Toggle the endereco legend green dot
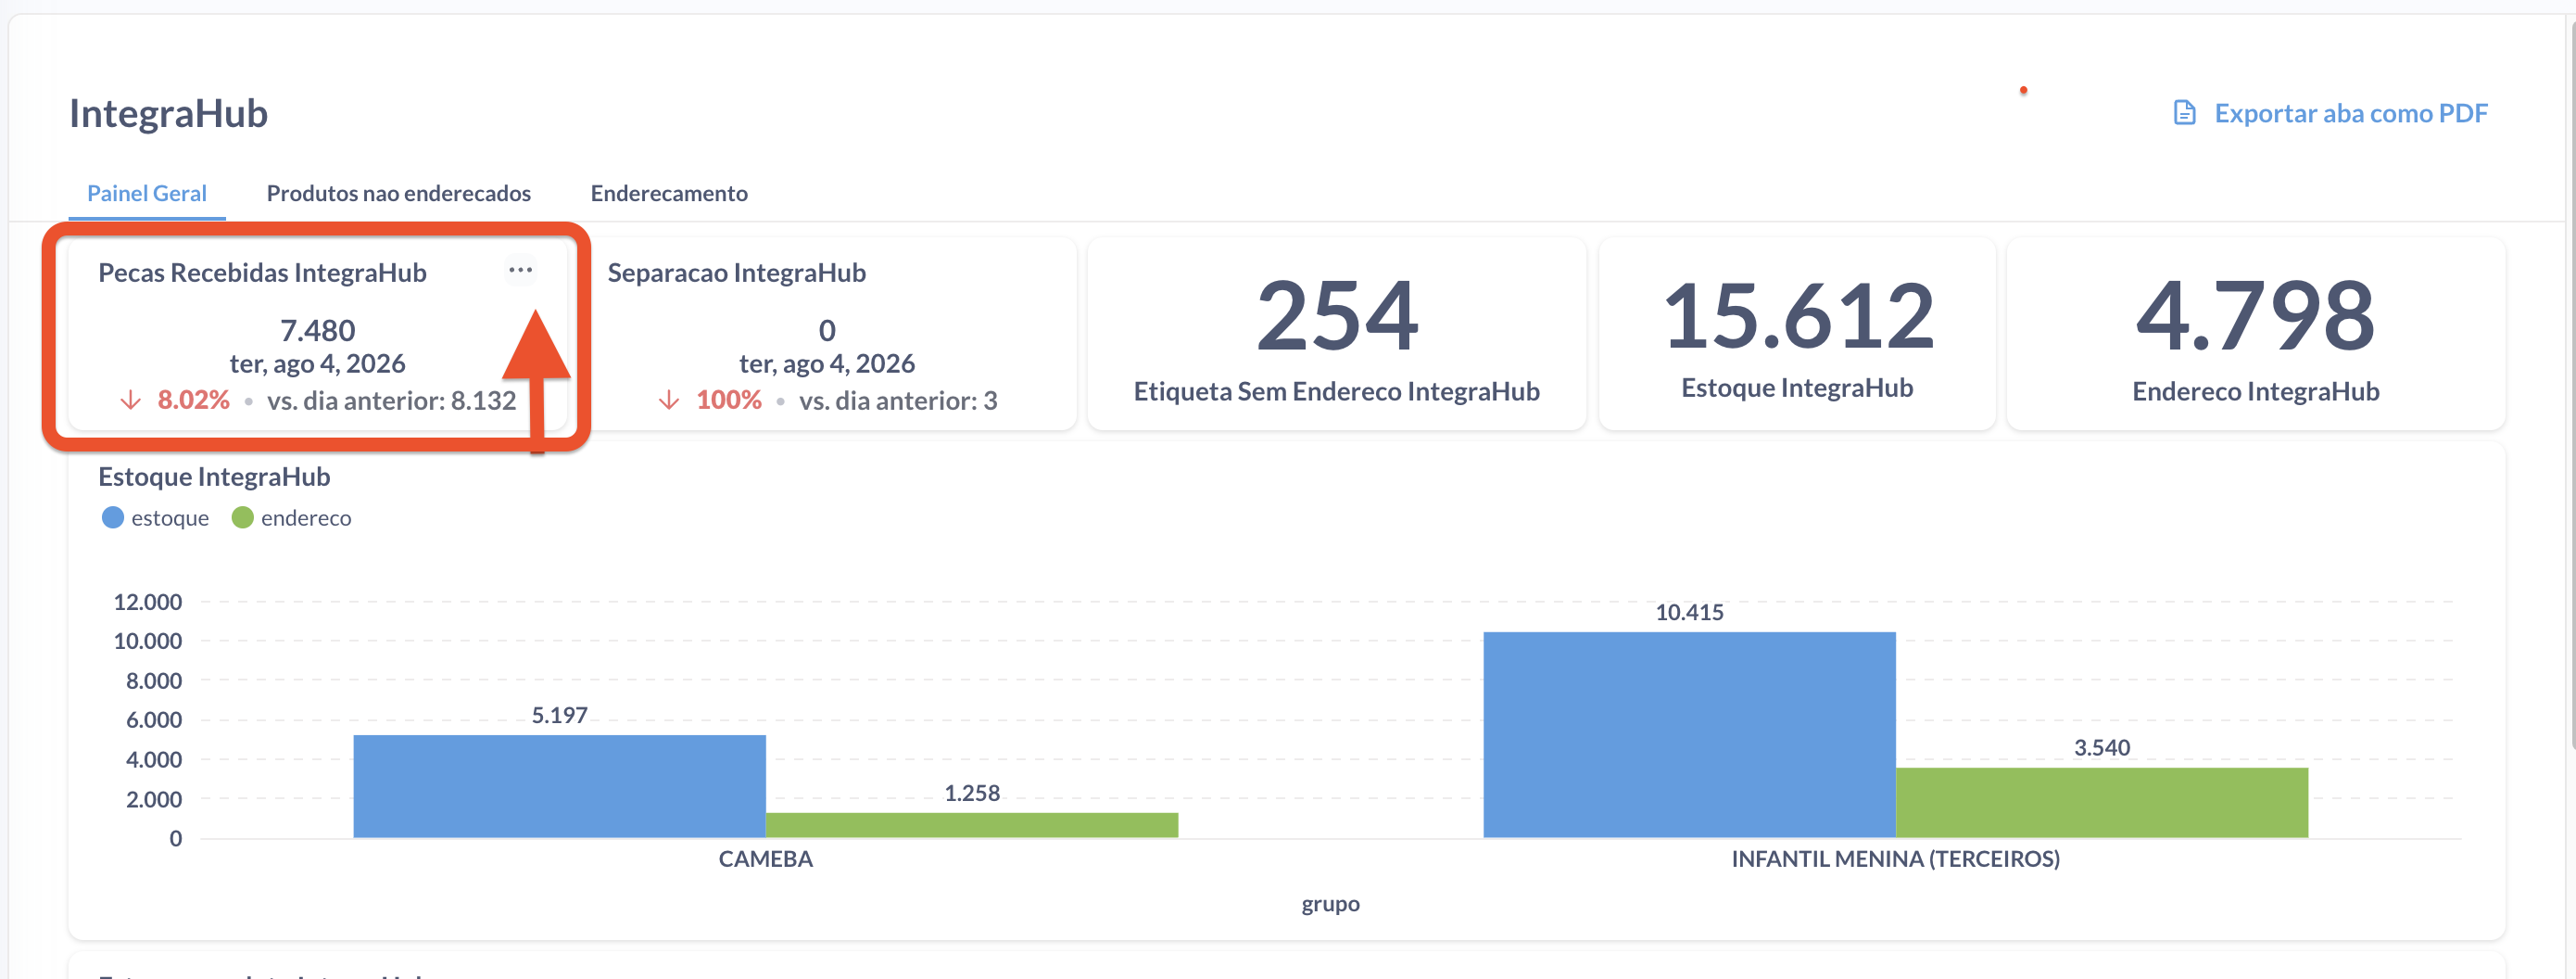This screenshot has height=979, width=2576. point(242,518)
